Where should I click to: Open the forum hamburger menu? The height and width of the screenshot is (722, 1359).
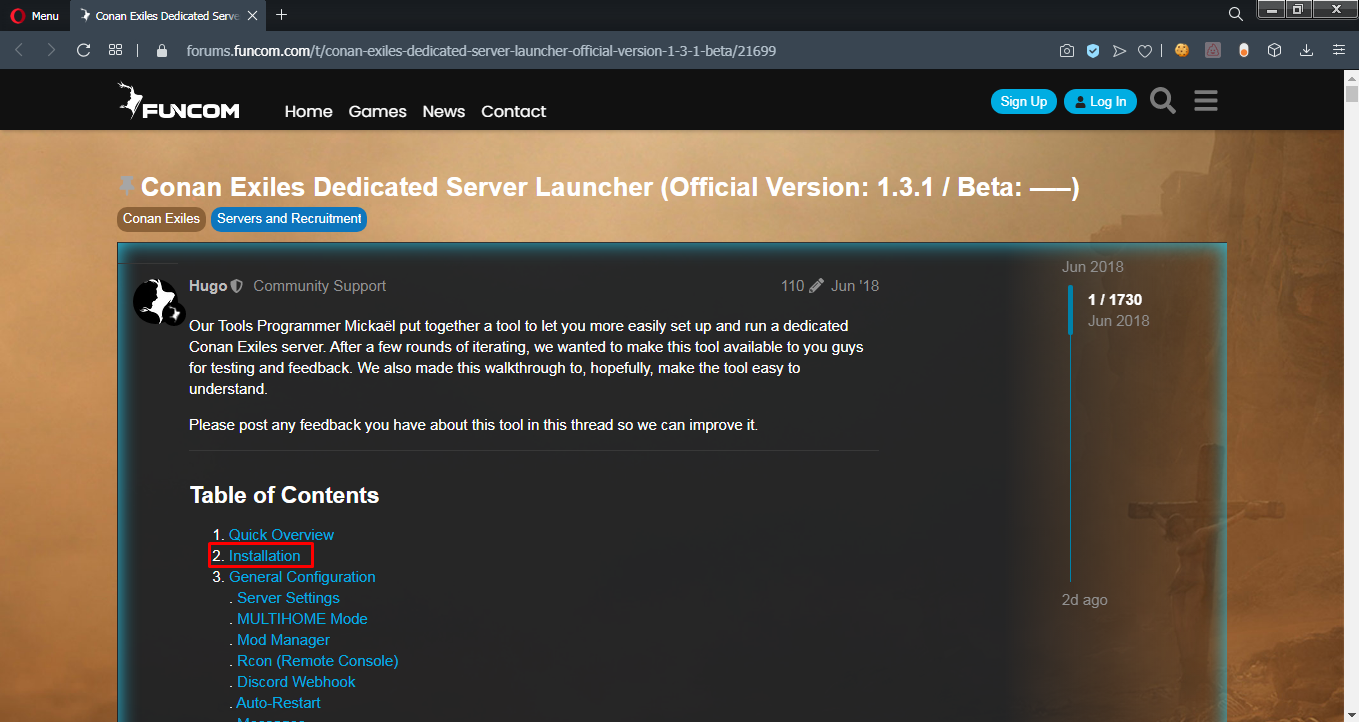coord(1206,101)
